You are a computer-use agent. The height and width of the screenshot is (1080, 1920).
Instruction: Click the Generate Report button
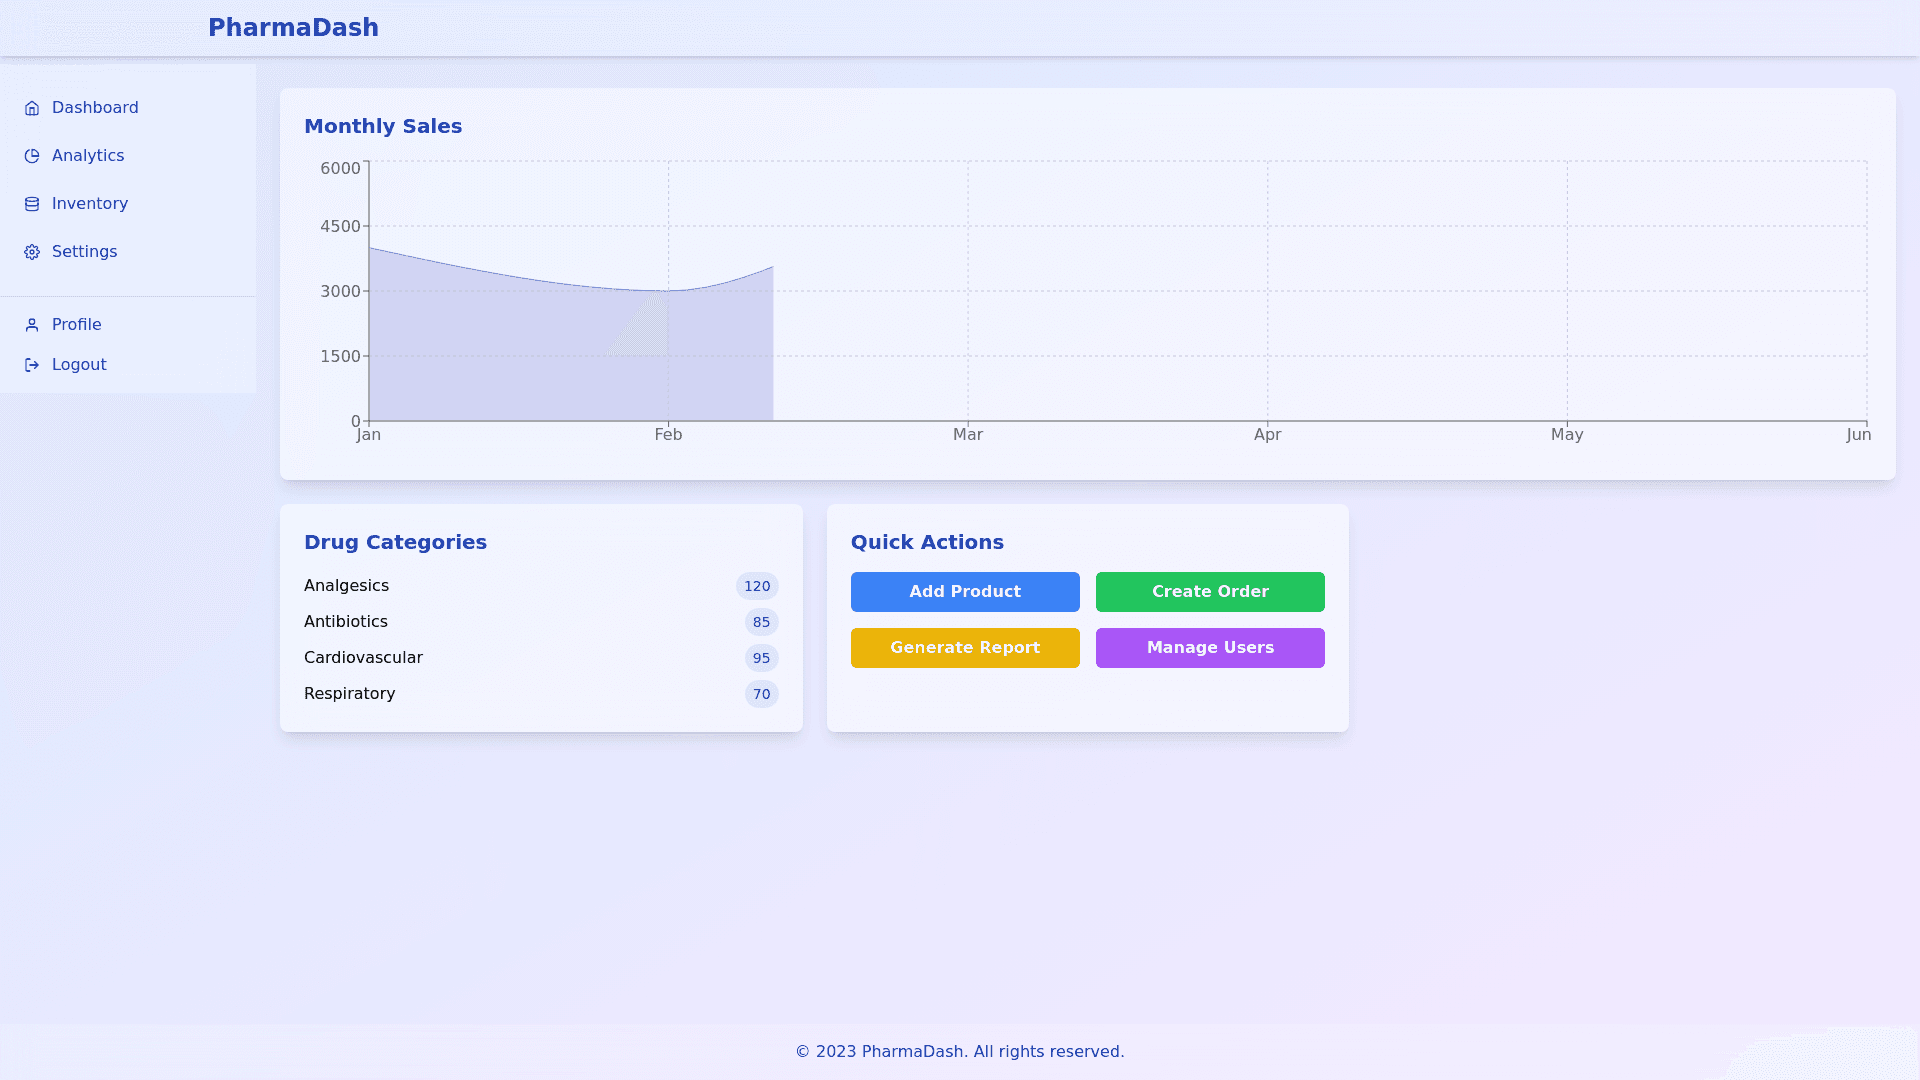[x=965, y=648]
